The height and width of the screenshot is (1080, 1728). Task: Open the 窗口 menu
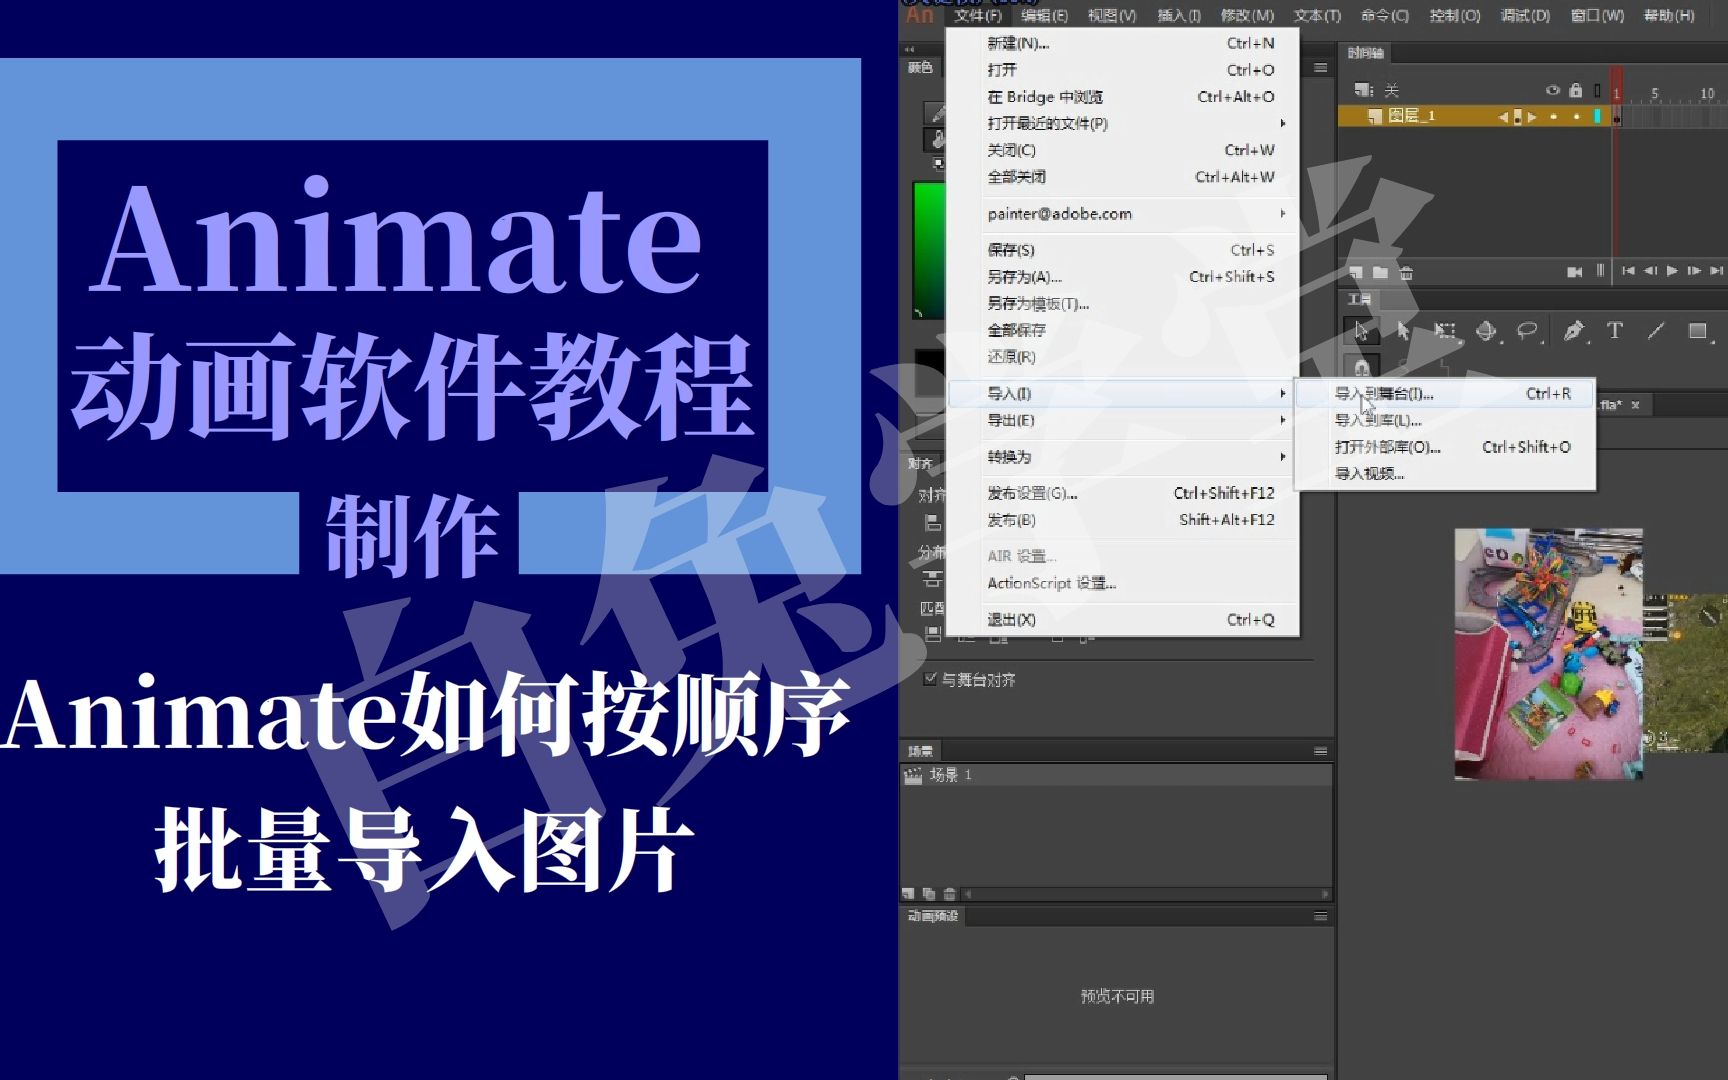[1595, 16]
